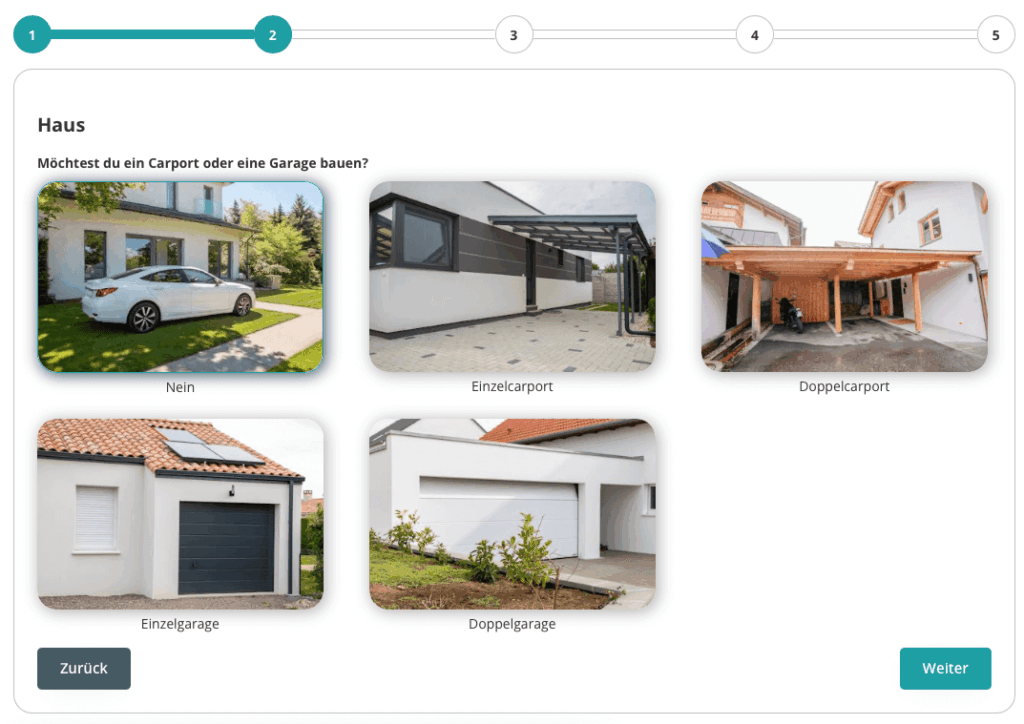Image resolution: width=1024 pixels, height=724 pixels.
Task: Click filled progress bar between steps 1 and 2
Action: coord(152,35)
